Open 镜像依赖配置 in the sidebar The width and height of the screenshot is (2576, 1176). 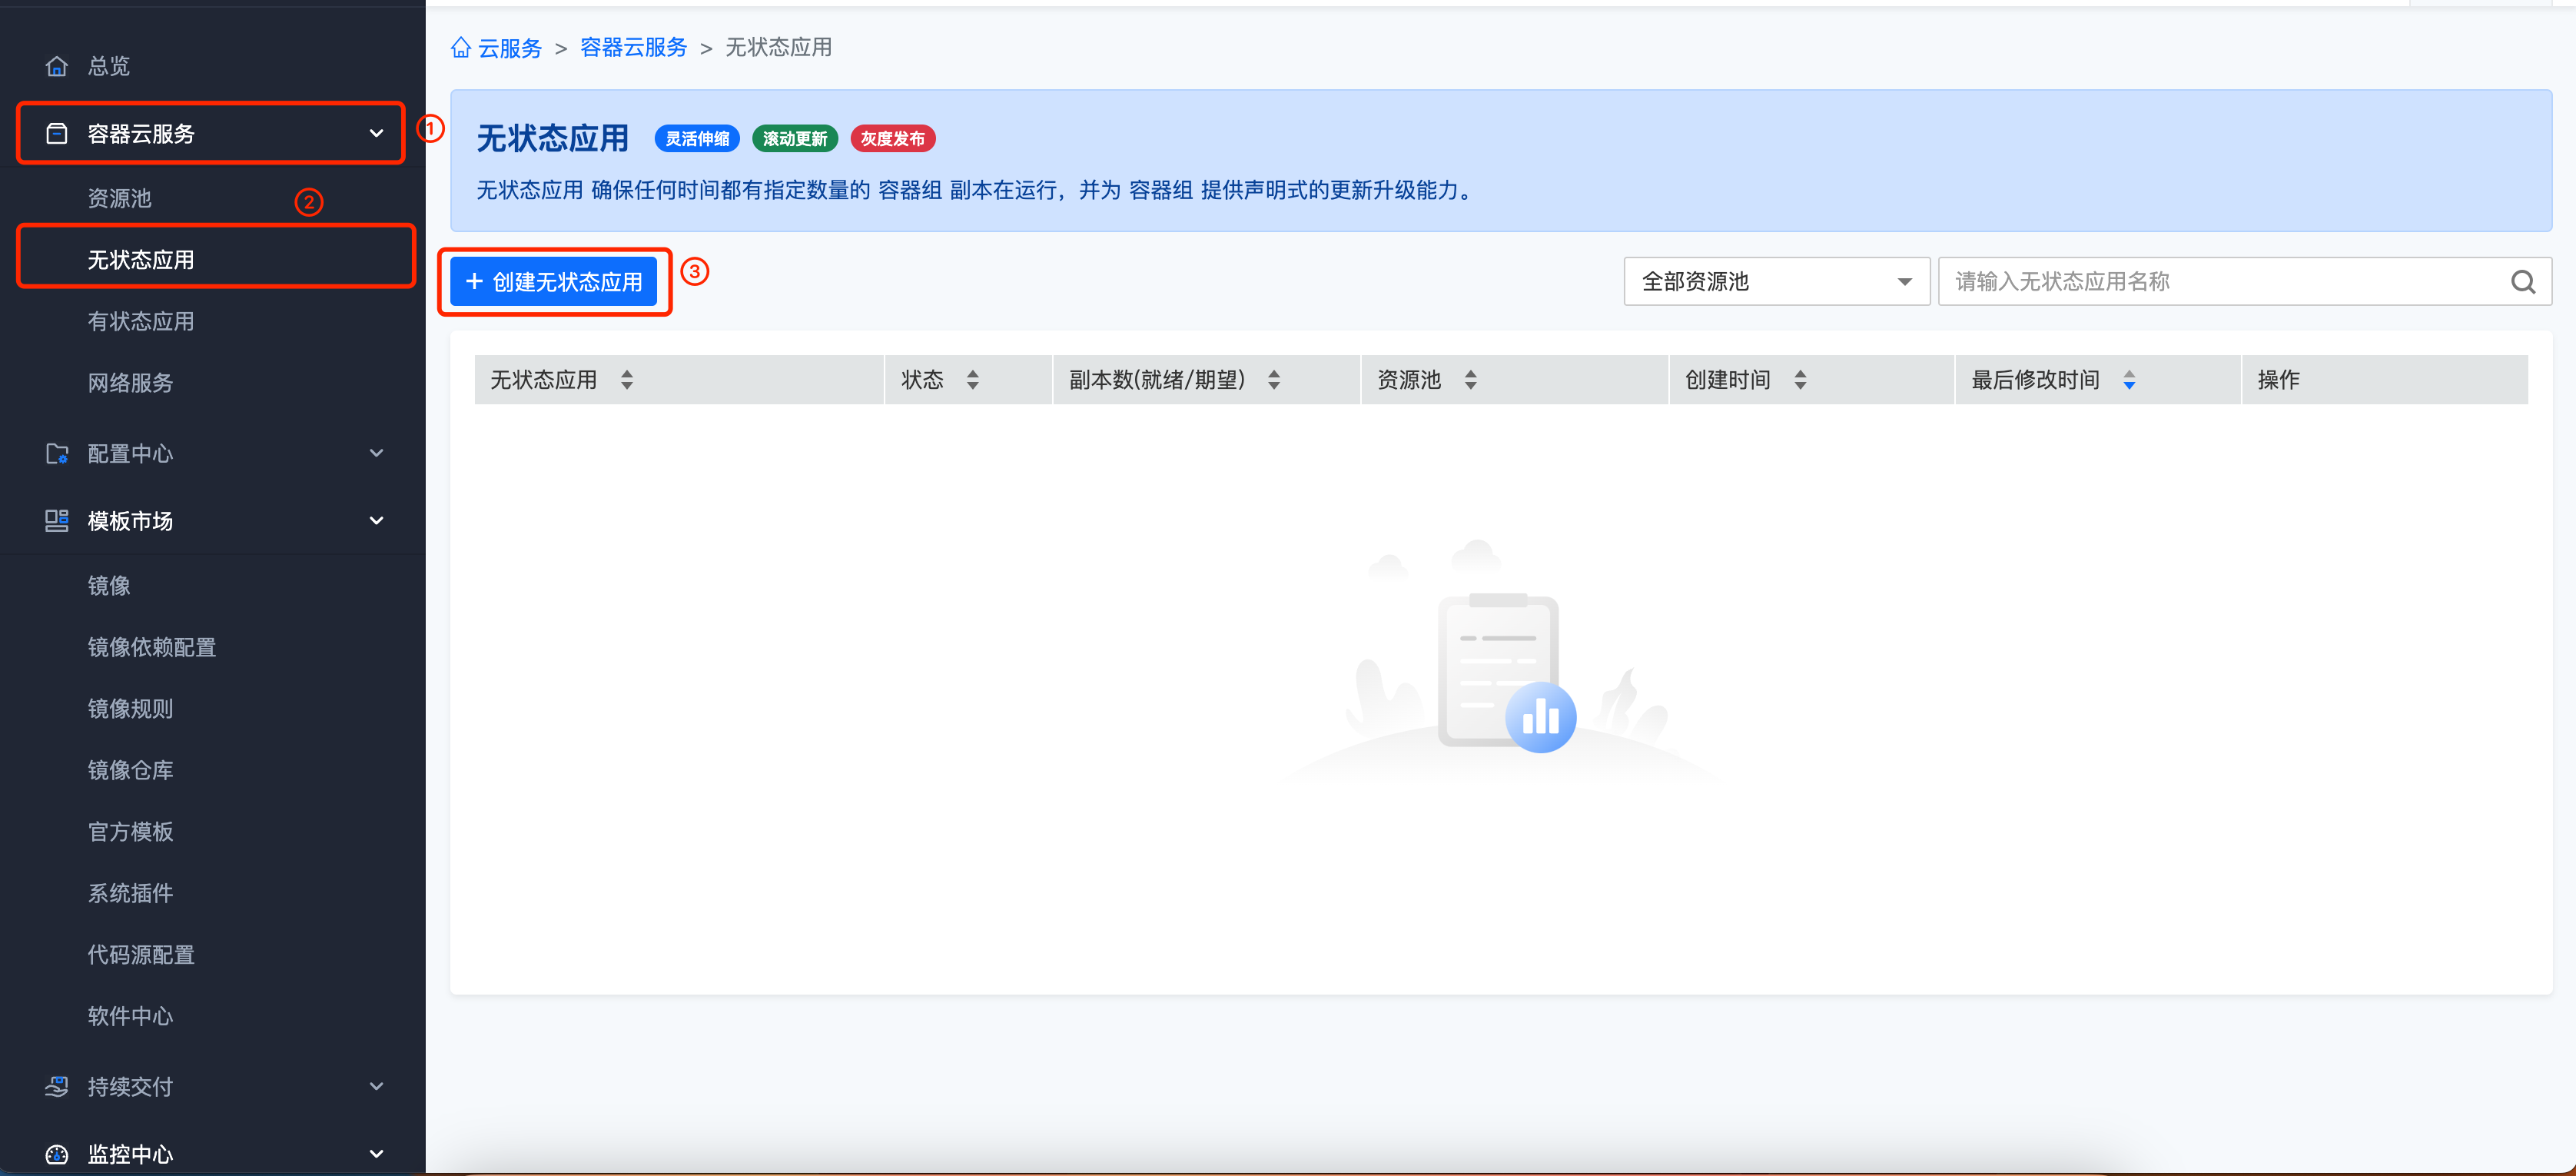152,648
